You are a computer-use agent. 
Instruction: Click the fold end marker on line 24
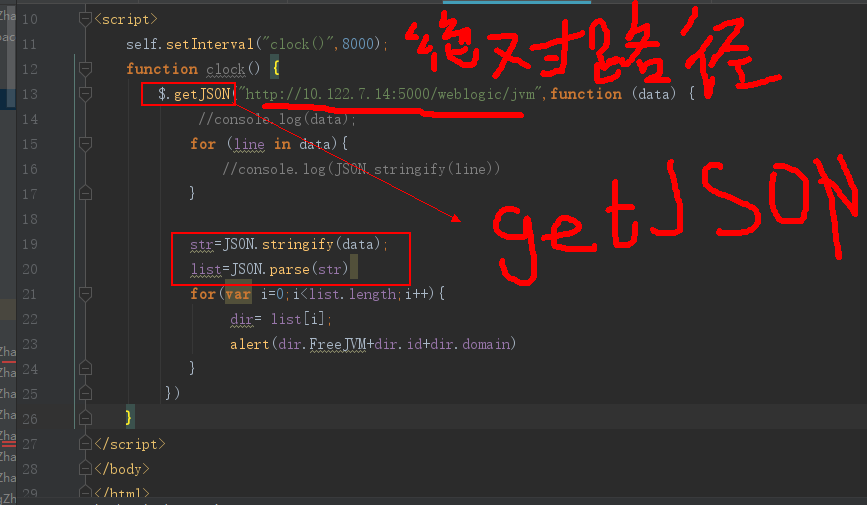[85, 368]
